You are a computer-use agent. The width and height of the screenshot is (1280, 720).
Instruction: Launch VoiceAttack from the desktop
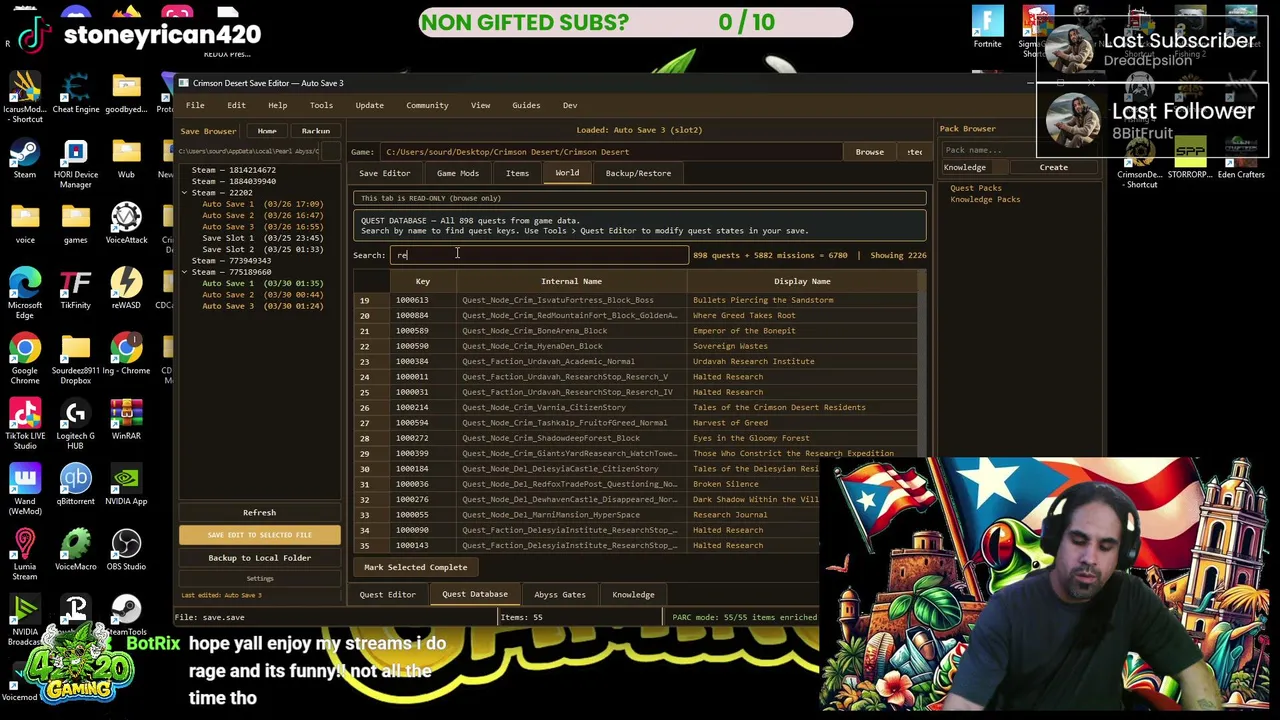(x=126, y=225)
